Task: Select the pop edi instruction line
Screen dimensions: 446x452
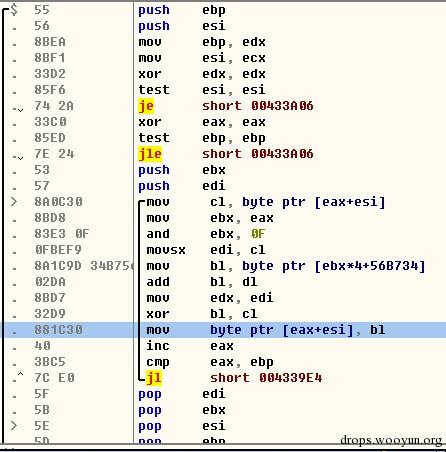Action: pos(182,394)
